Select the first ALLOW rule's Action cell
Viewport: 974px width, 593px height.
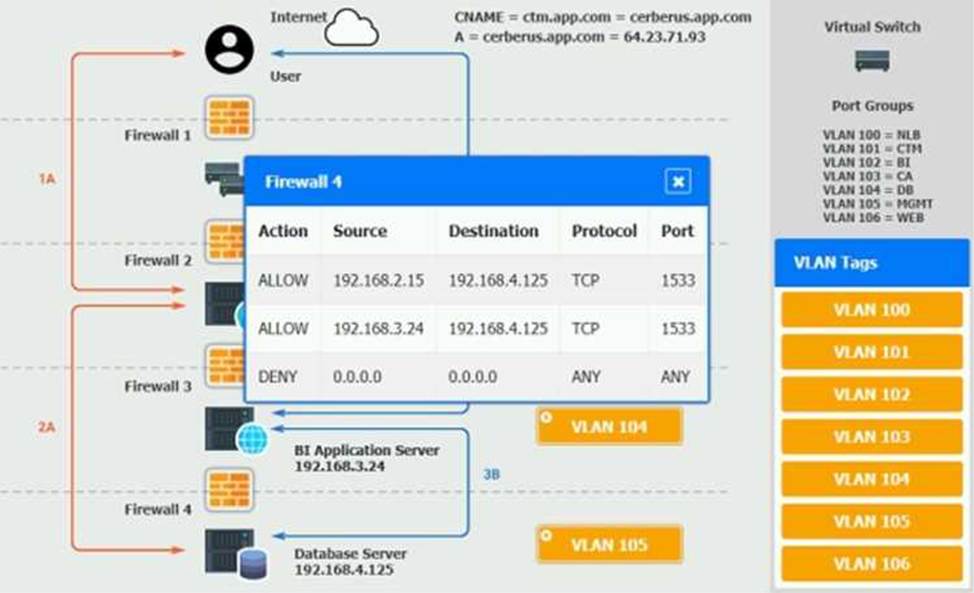click(x=283, y=281)
